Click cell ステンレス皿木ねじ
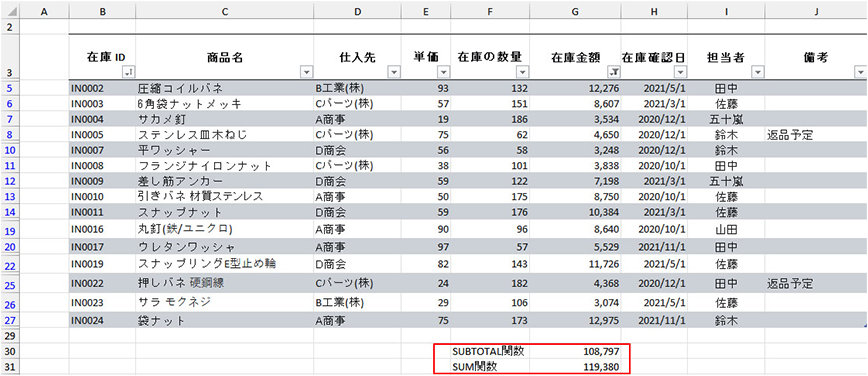Image resolution: width=868 pixels, height=376 pixels. click(x=224, y=135)
